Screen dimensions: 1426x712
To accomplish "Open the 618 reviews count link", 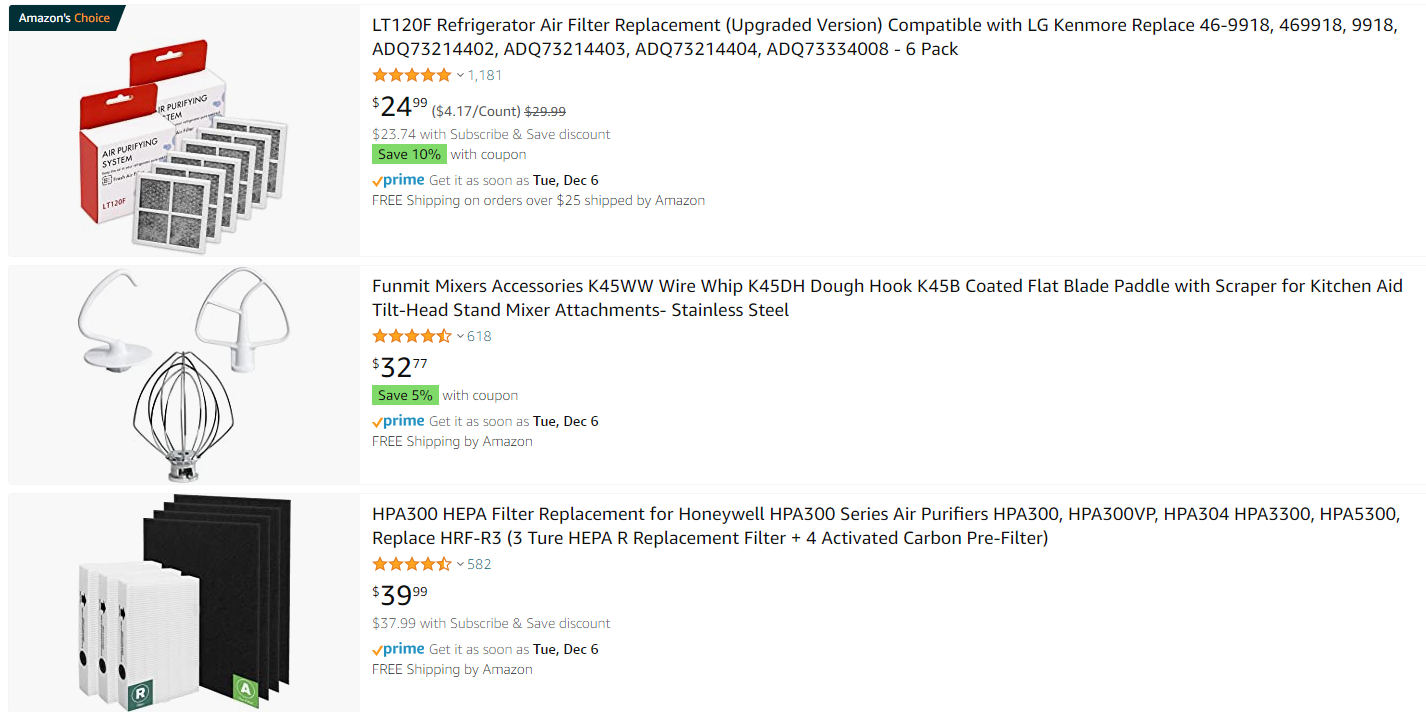I will click(x=479, y=336).
